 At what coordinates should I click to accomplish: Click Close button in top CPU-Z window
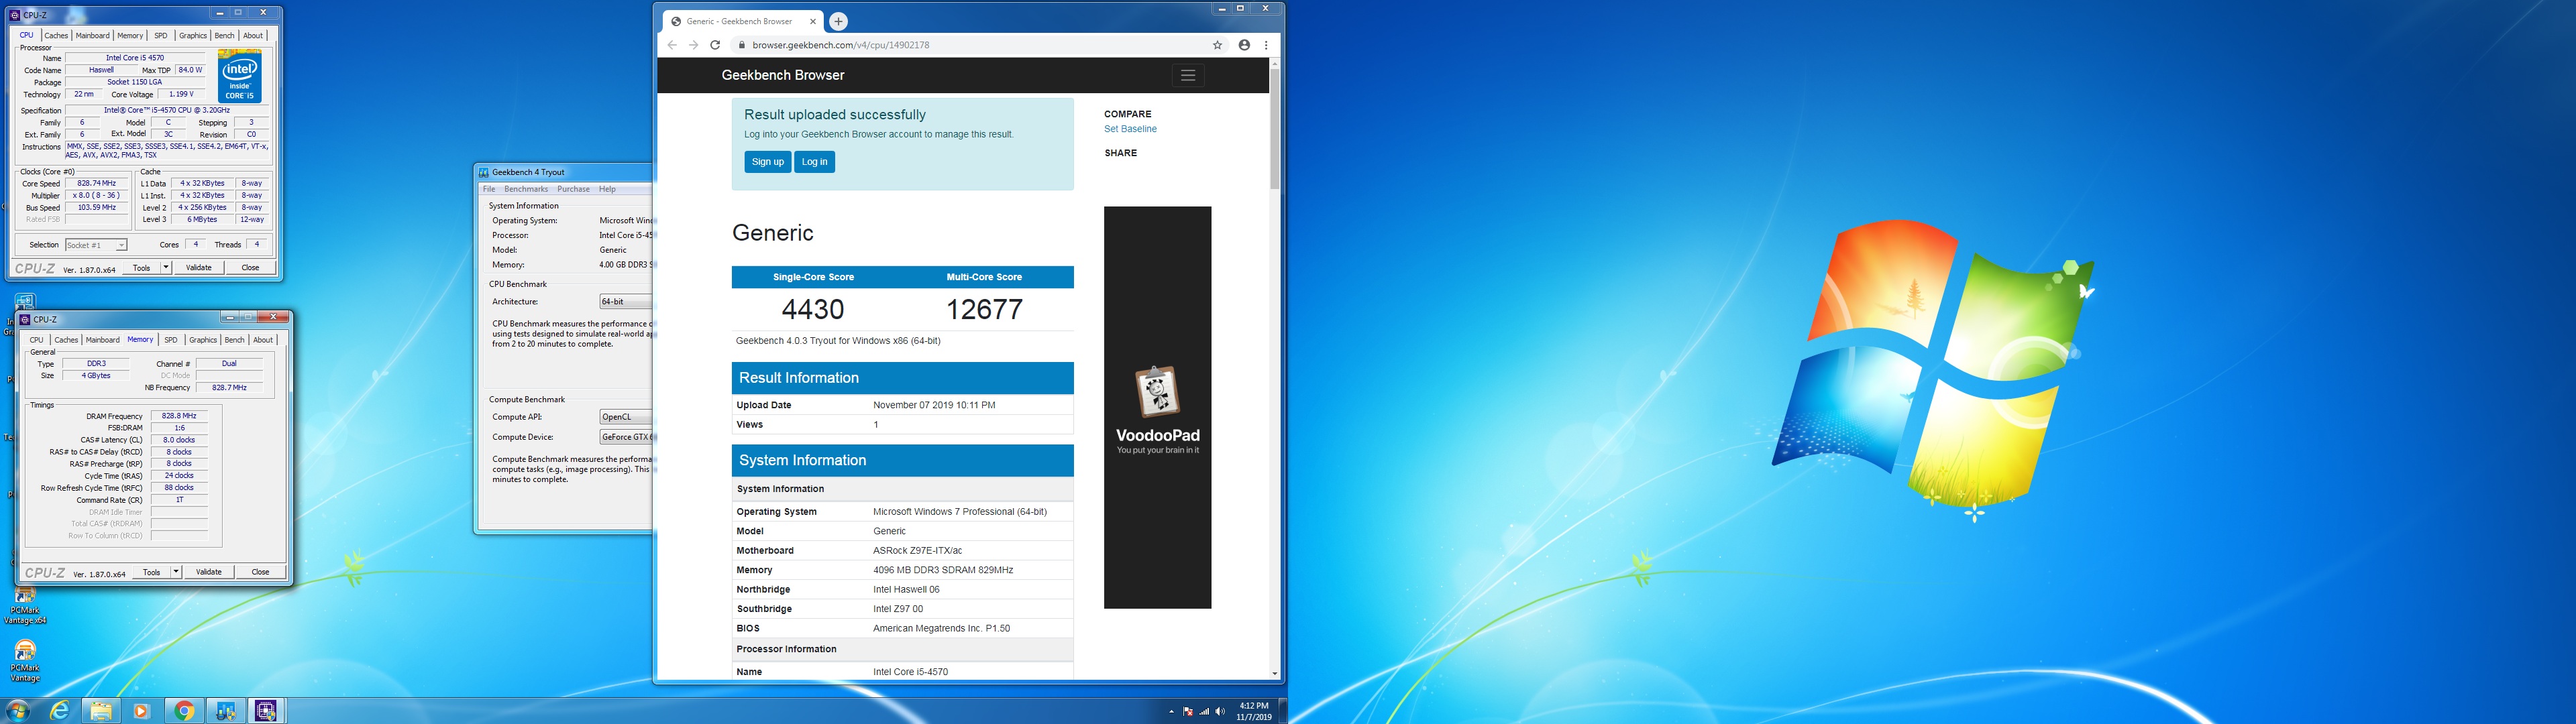[250, 268]
